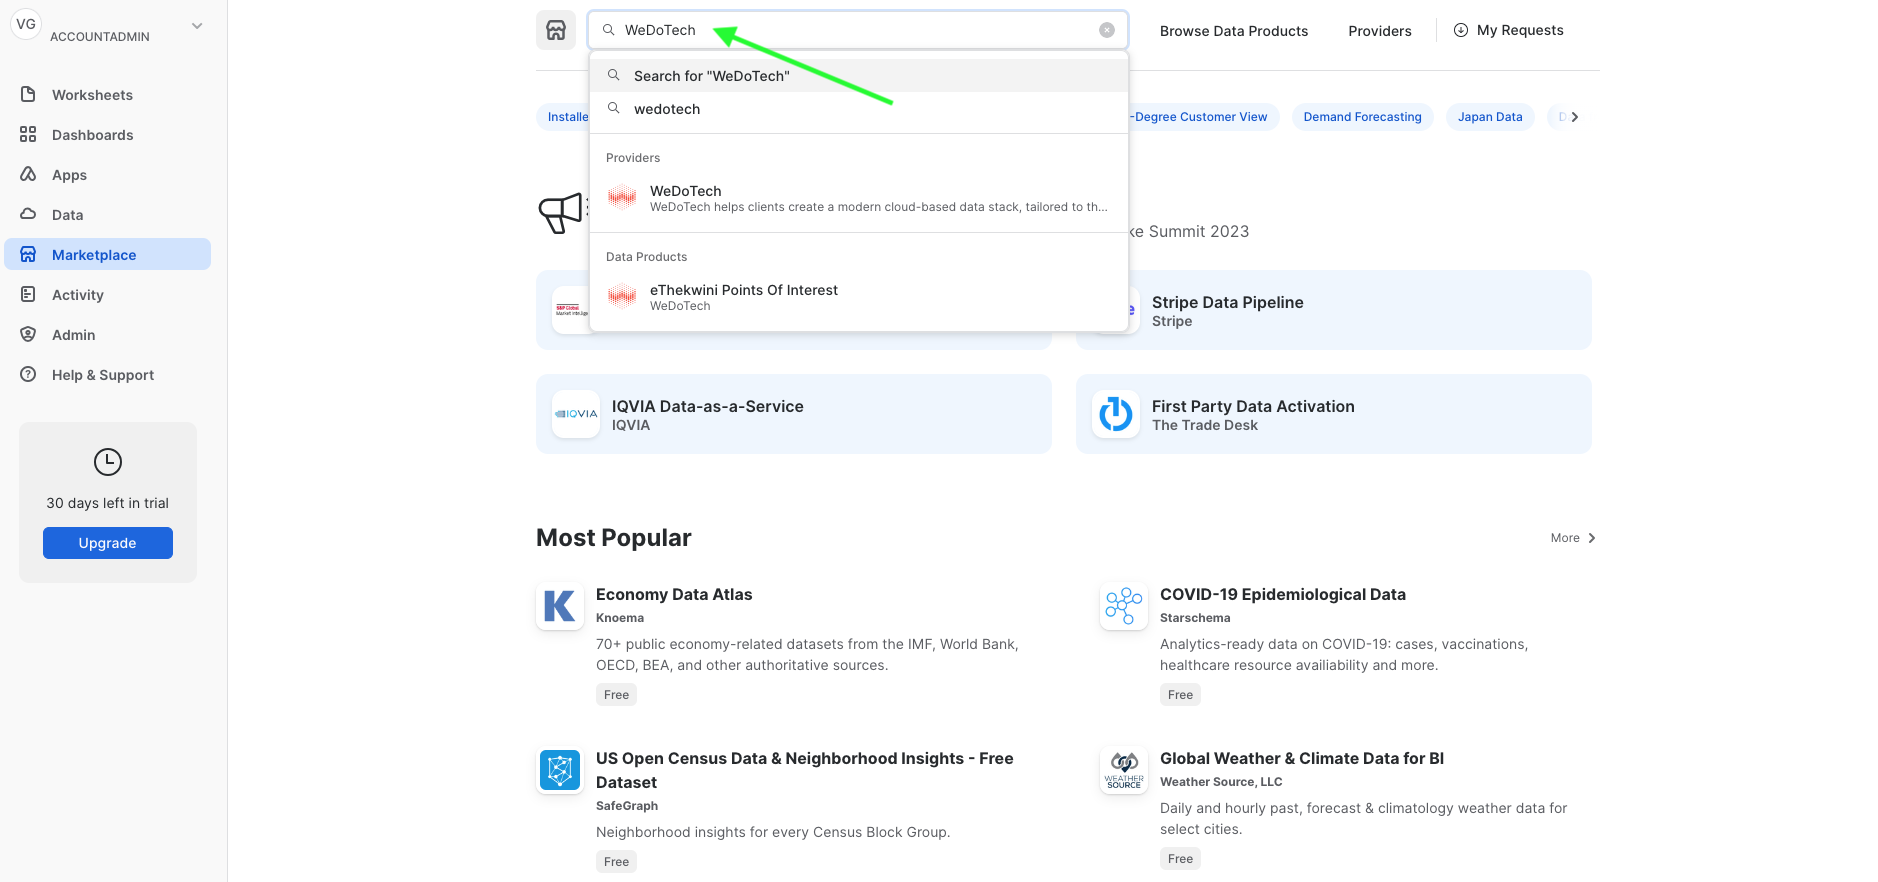Open Global Weather & Climate Data listing
1878x882 pixels.
pyautogui.click(x=1302, y=758)
